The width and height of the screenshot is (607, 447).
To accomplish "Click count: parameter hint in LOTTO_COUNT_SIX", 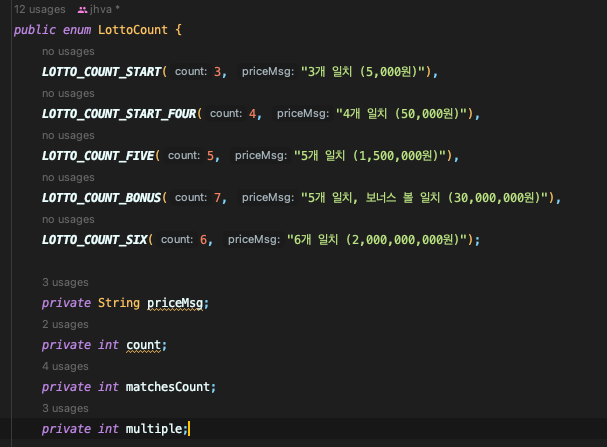I will [x=177, y=240].
